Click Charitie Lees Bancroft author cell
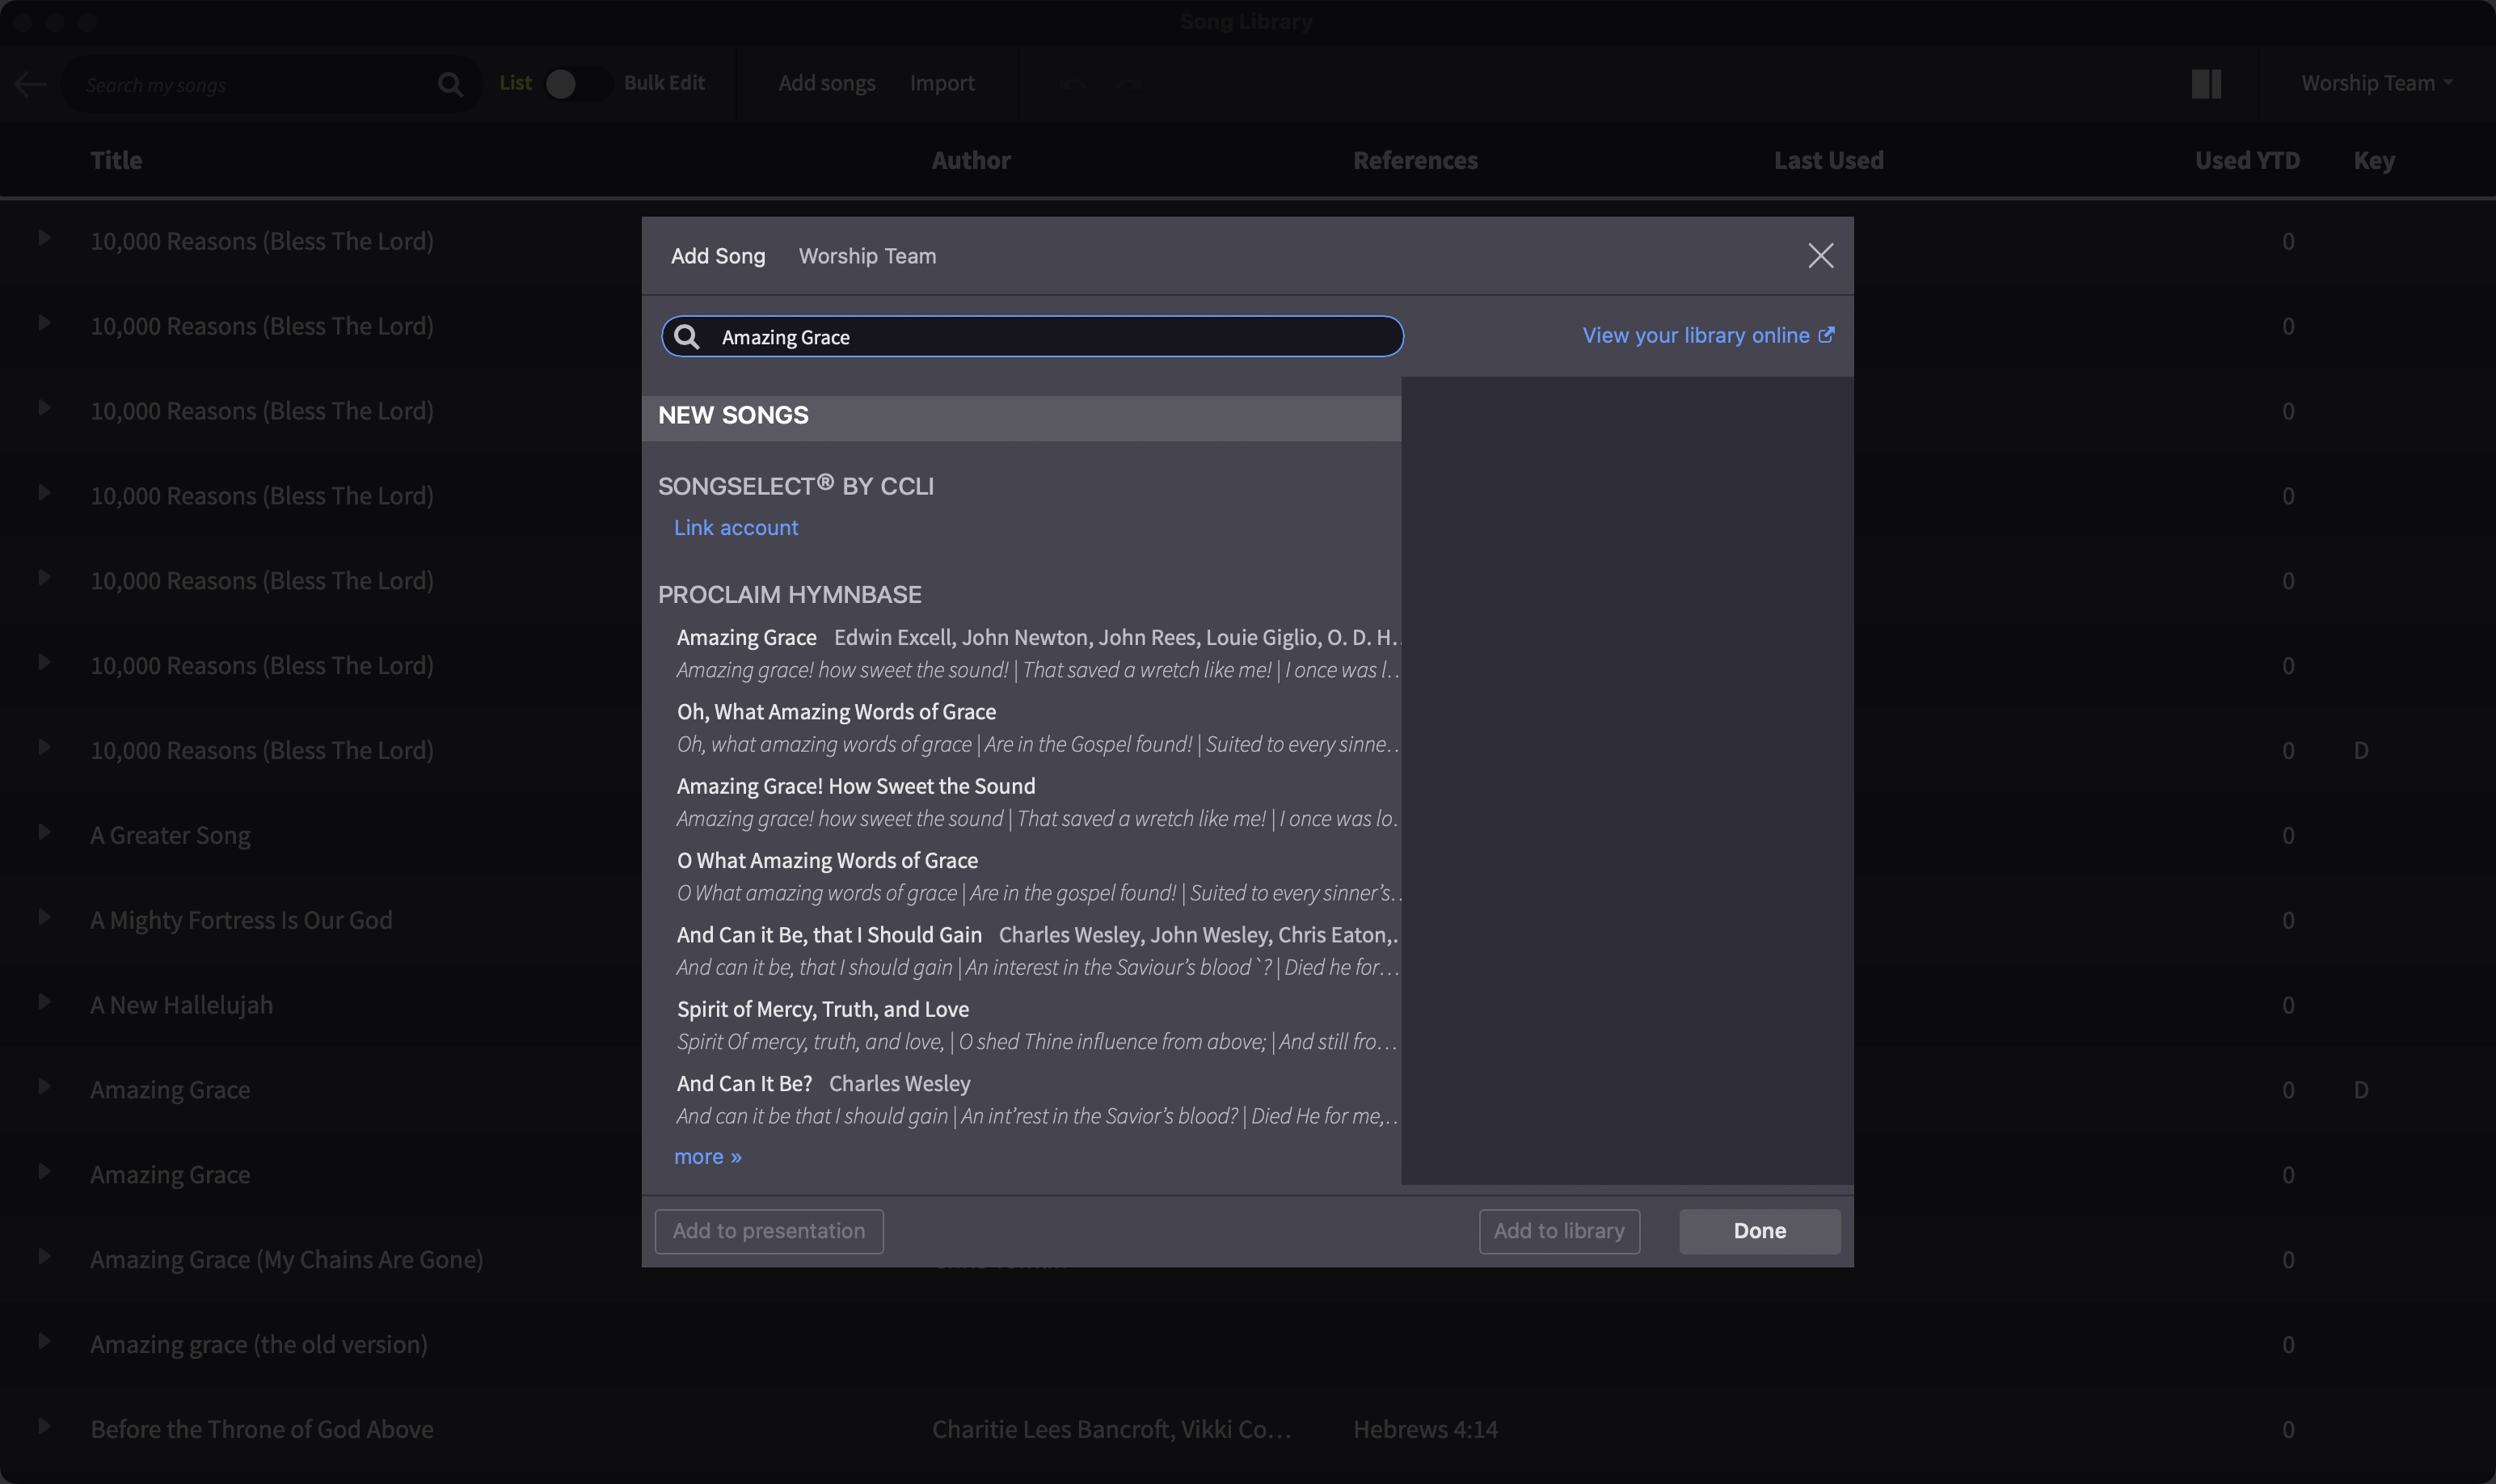Image resolution: width=2496 pixels, height=1484 pixels. (1111, 1430)
